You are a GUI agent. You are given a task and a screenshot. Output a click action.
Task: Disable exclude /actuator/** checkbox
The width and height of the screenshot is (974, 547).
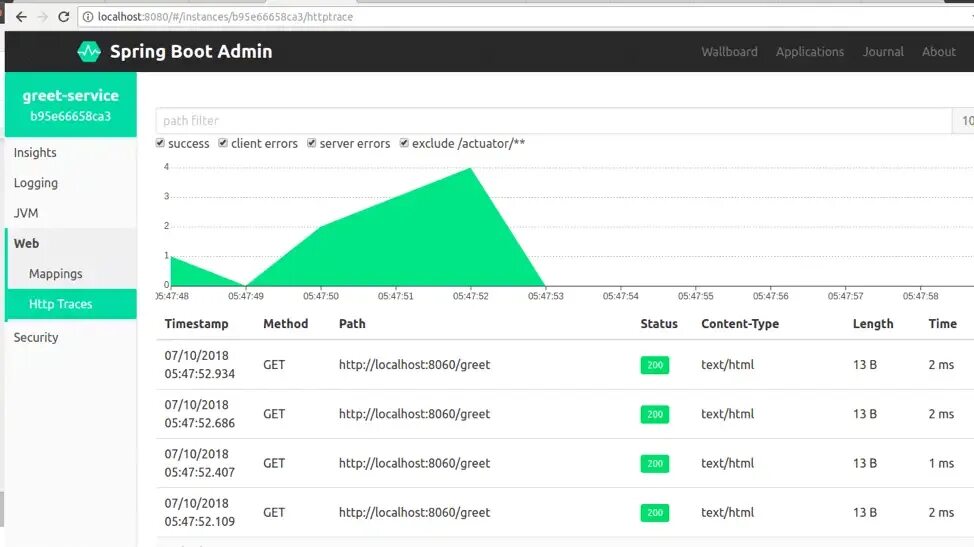(404, 143)
